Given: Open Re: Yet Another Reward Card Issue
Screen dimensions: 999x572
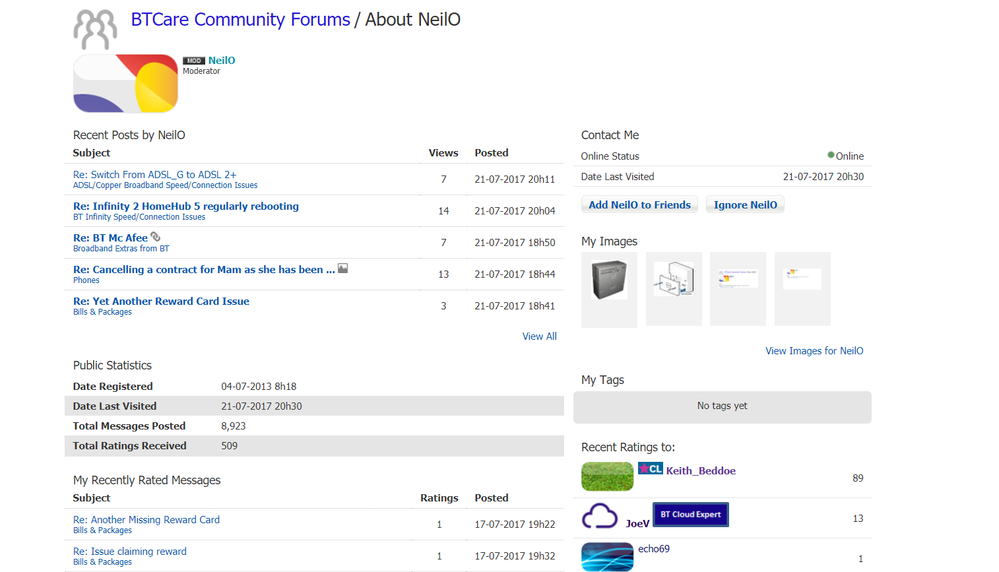Looking at the screenshot, I should coord(161,301).
